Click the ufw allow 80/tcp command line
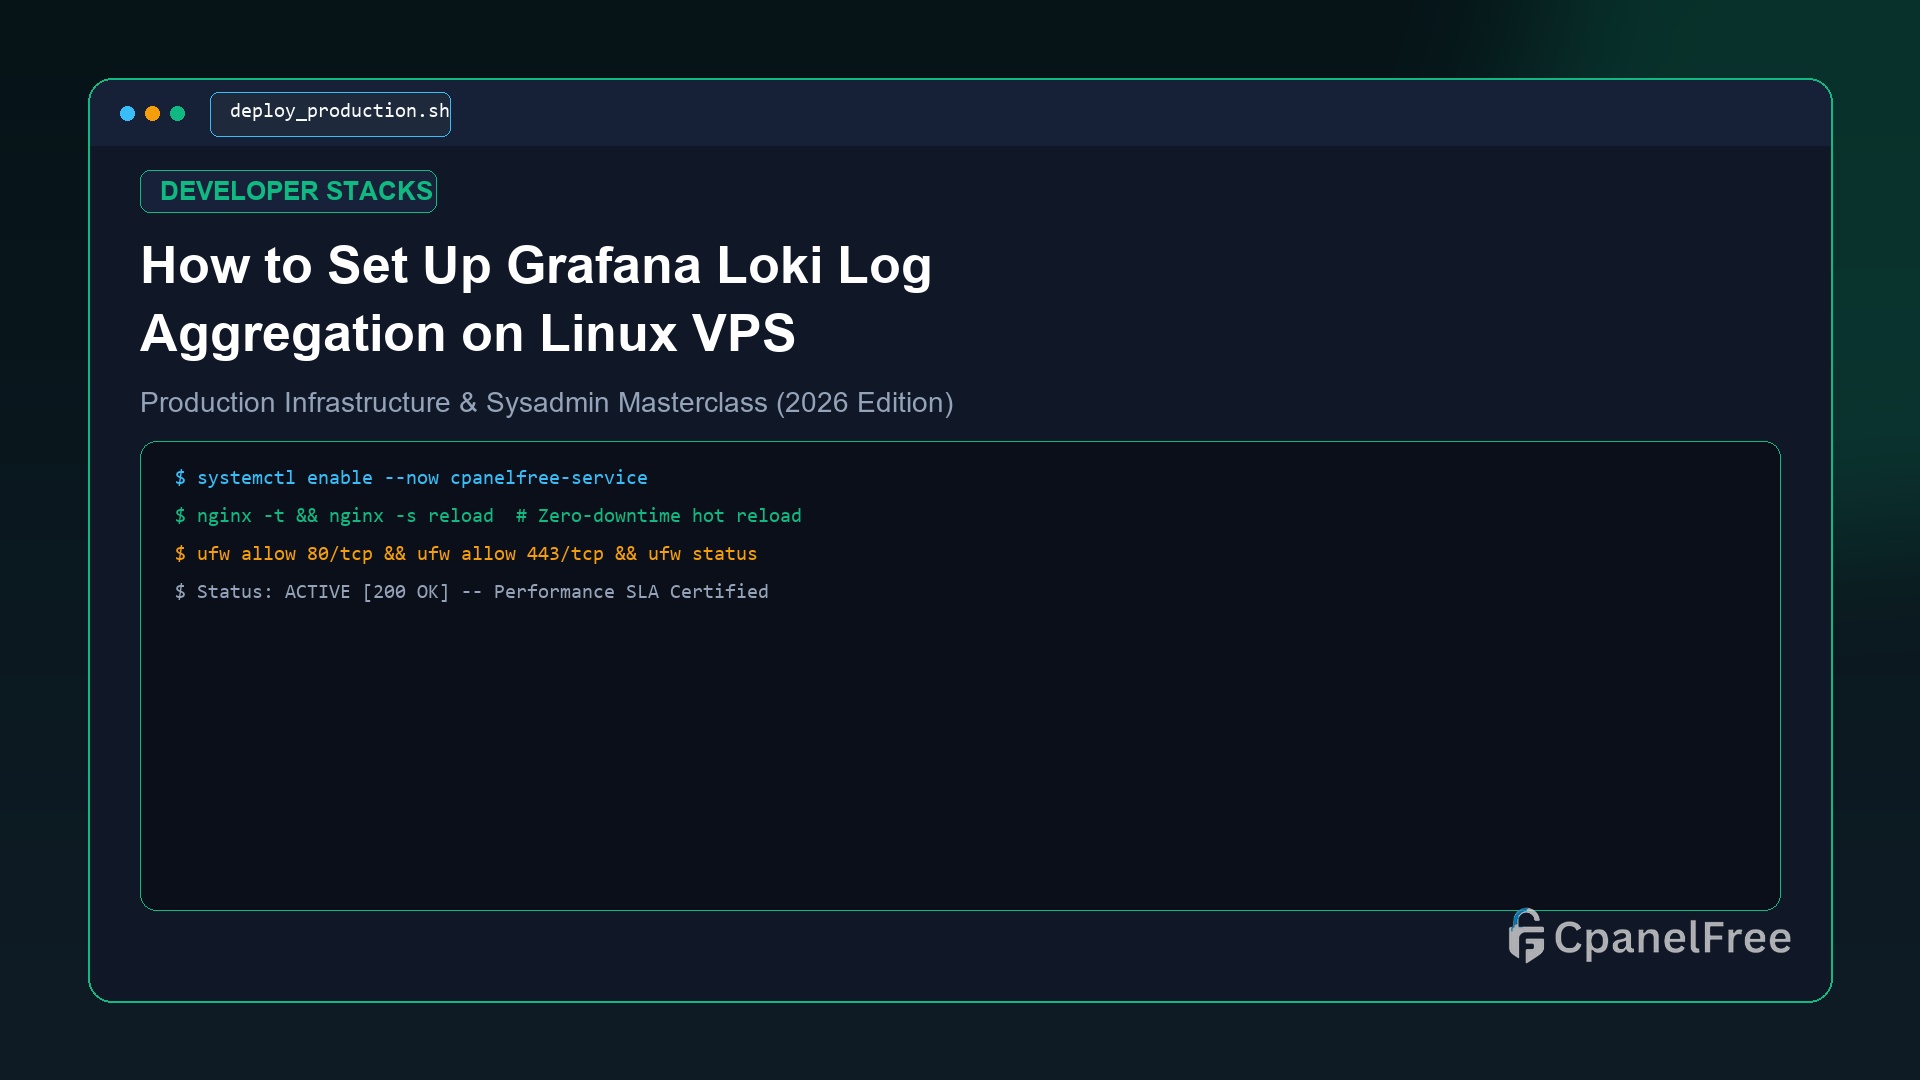Viewport: 1920px width, 1080px height. (x=466, y=554)
